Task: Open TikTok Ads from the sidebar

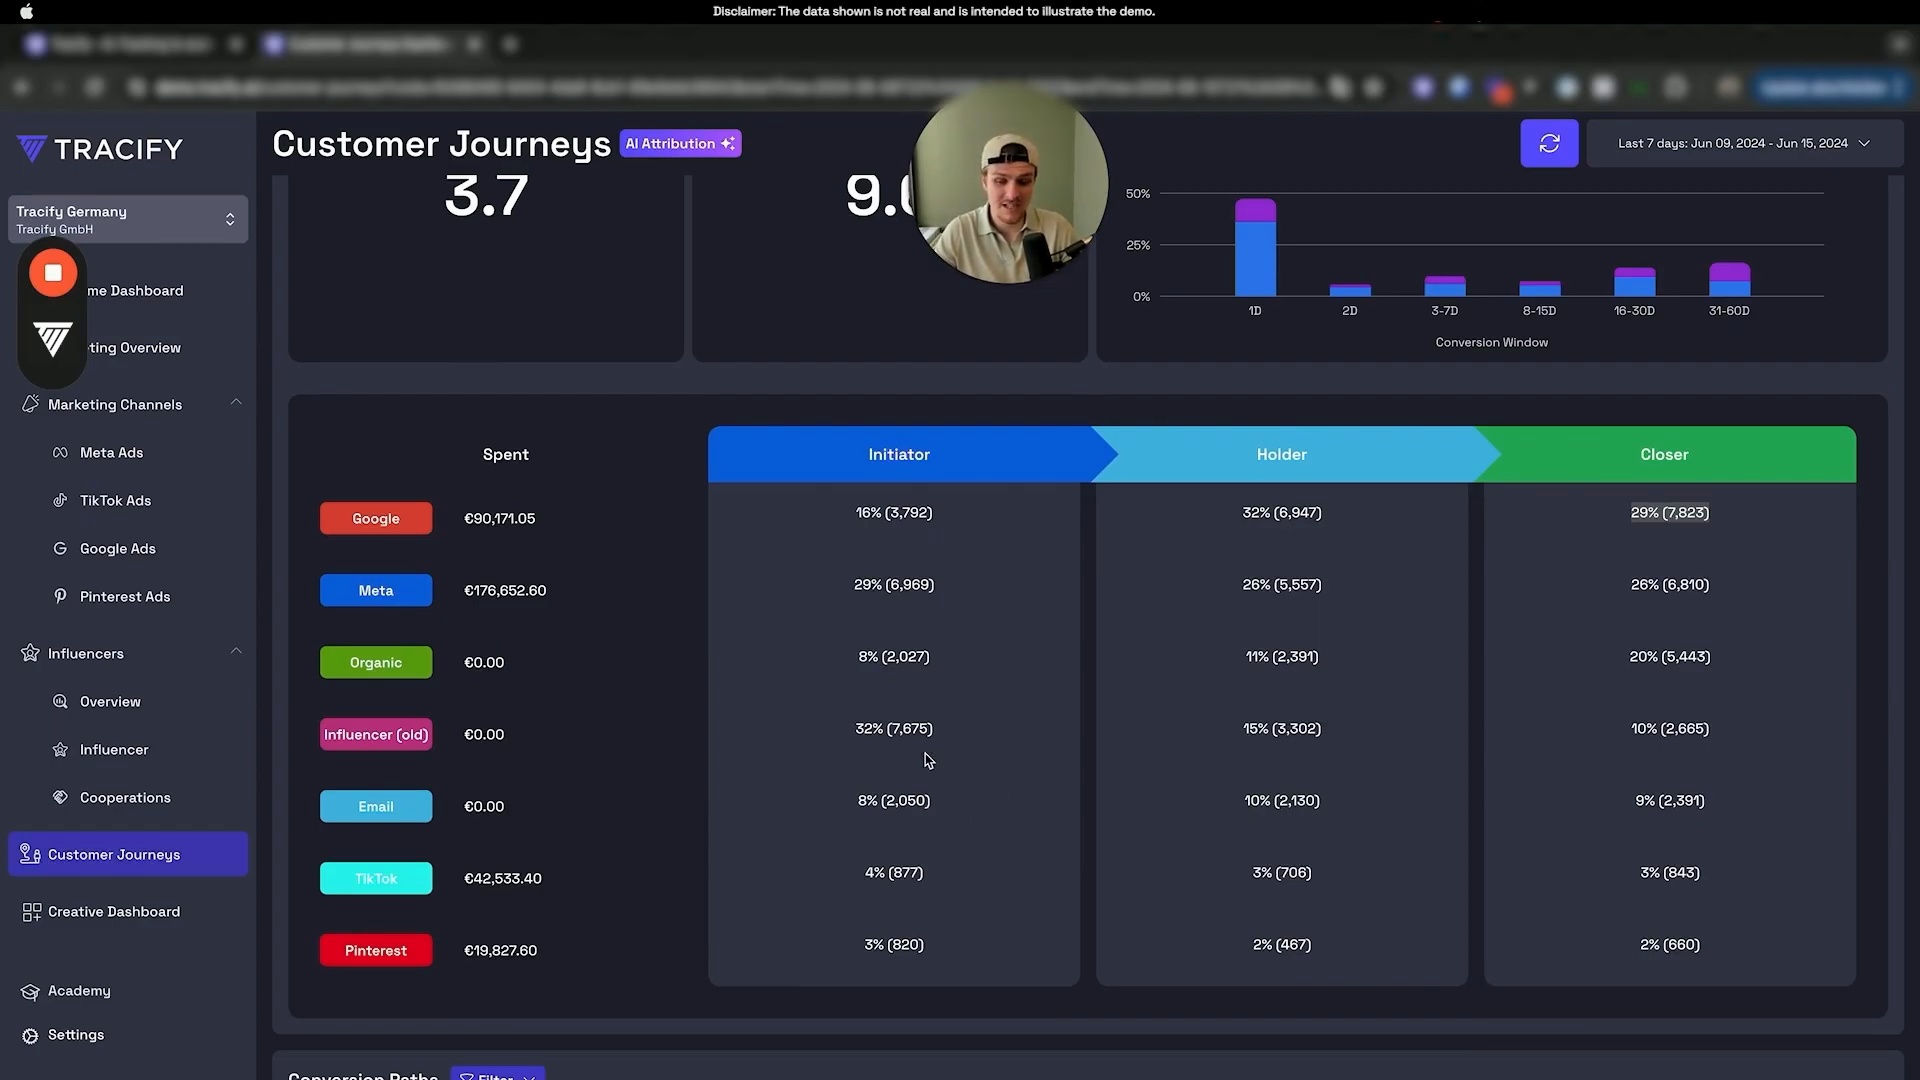Action: coord(115,500)
